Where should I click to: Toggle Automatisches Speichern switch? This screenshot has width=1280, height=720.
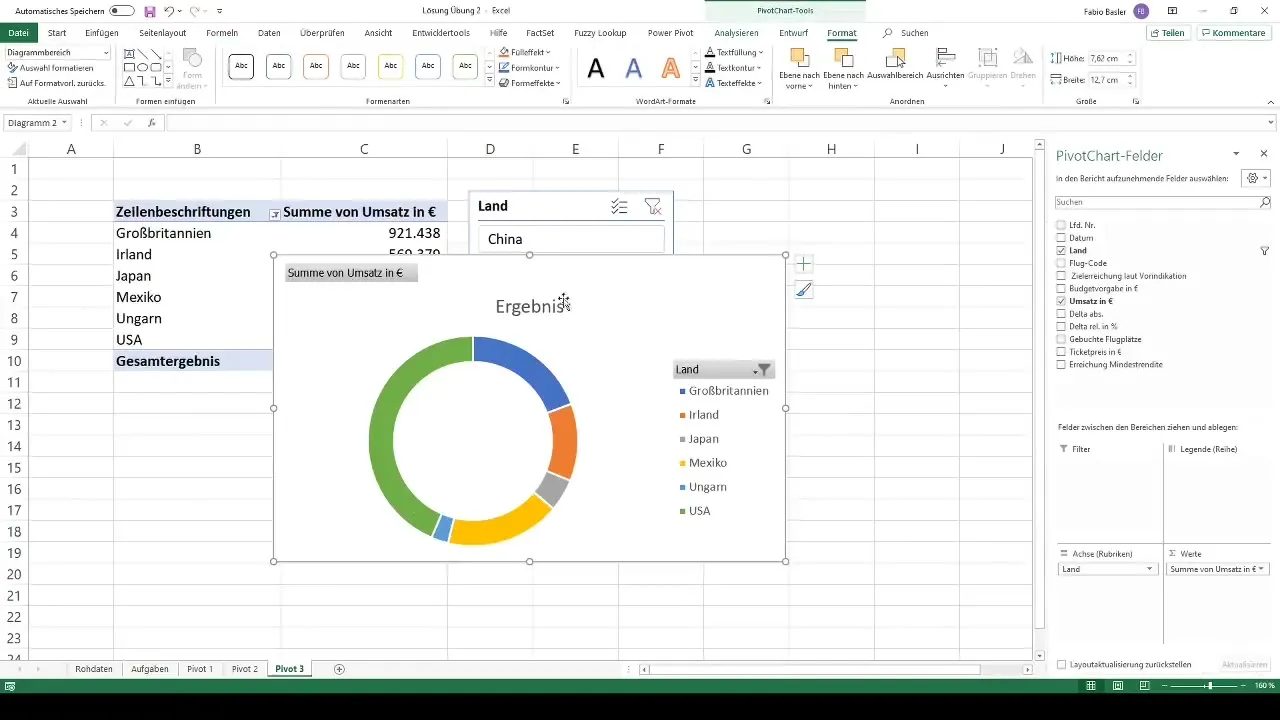point(122,11)
